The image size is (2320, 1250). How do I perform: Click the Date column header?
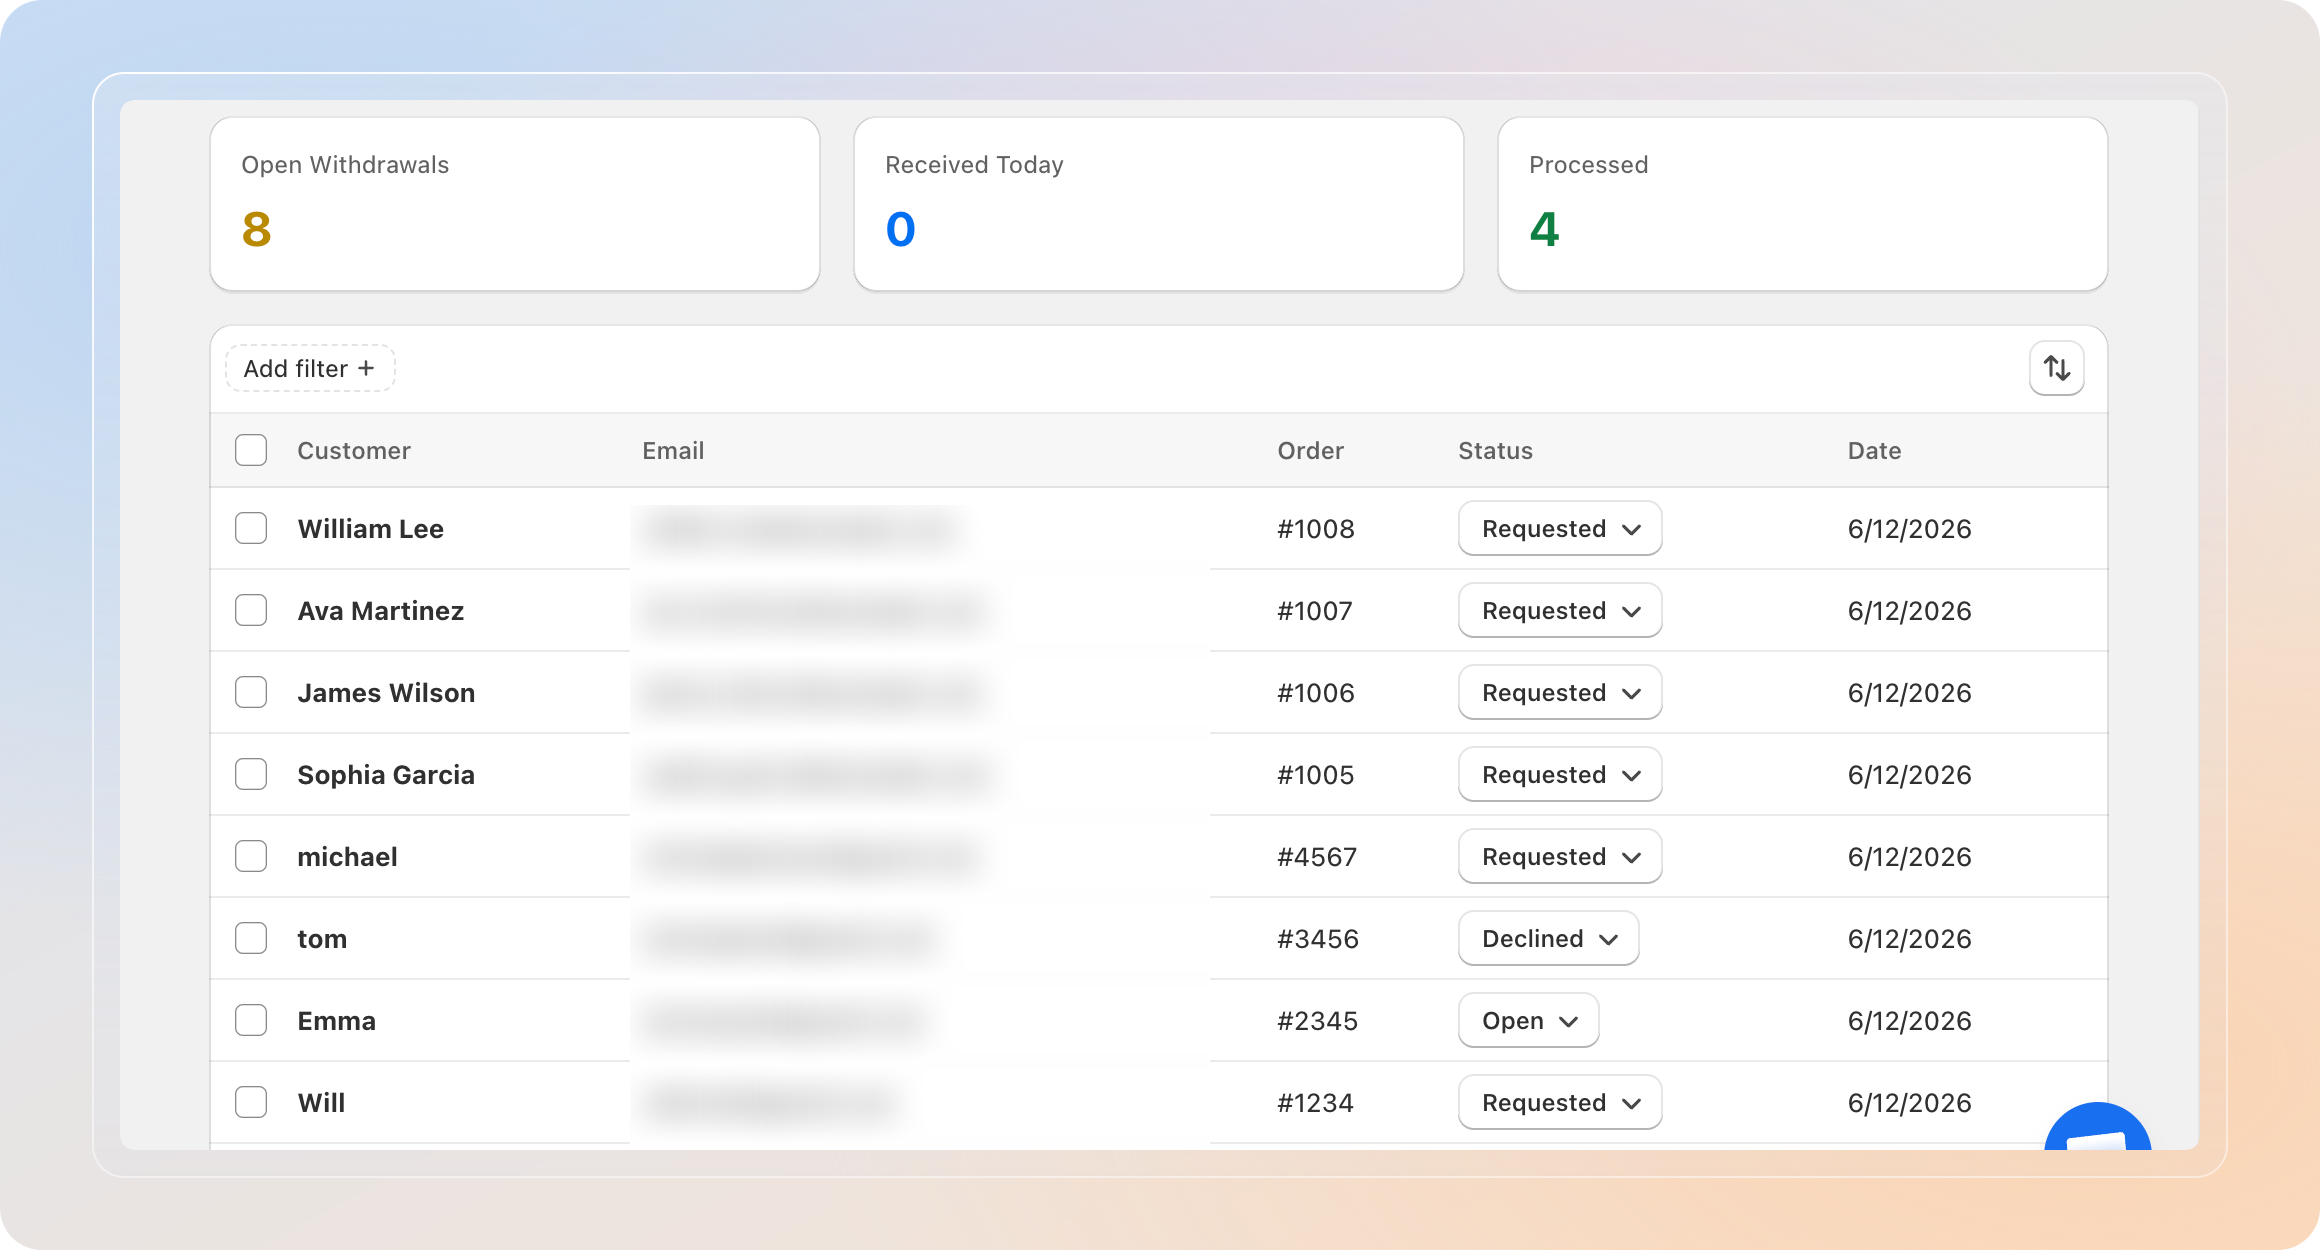[x=1874, y=451]
